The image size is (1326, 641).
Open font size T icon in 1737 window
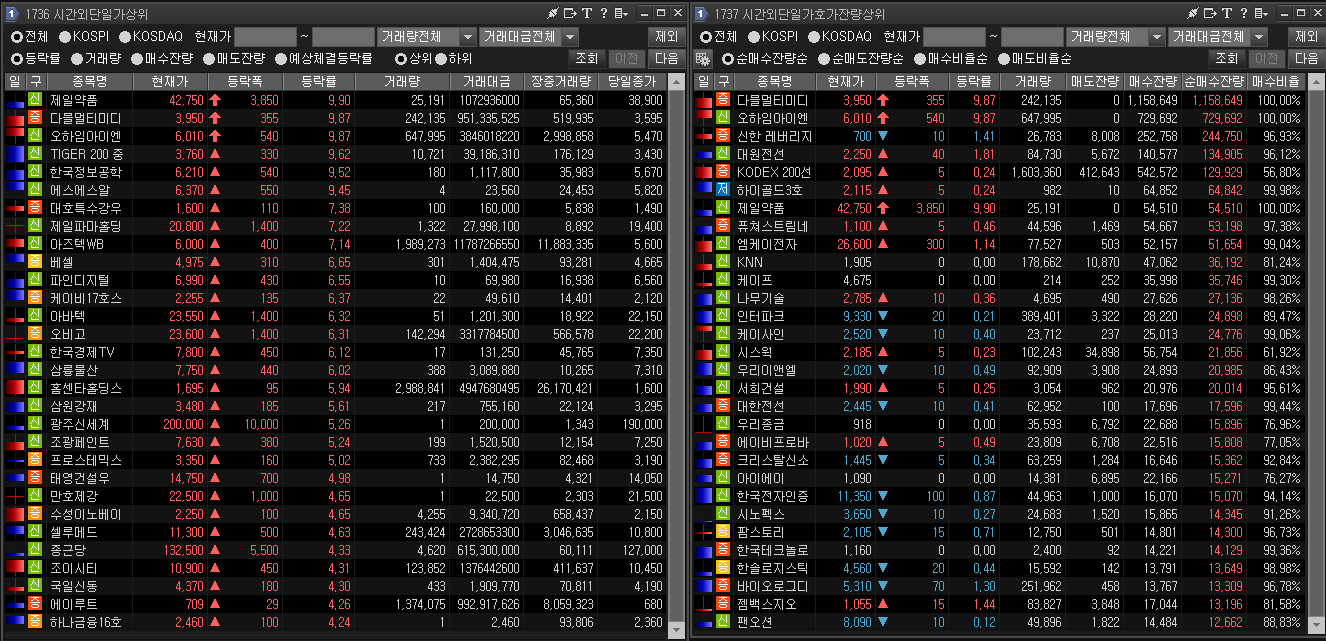click(x=1226, y=13)
